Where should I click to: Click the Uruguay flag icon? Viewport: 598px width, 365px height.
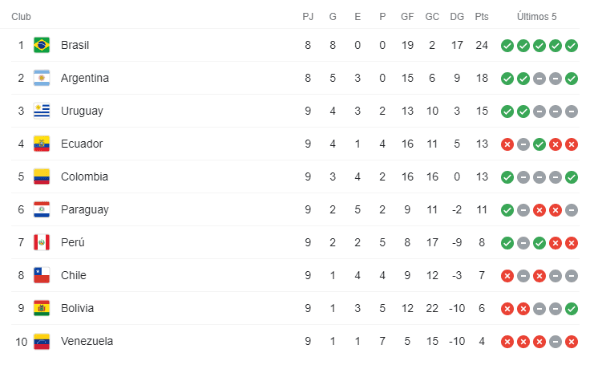click(x=42, y=111)
